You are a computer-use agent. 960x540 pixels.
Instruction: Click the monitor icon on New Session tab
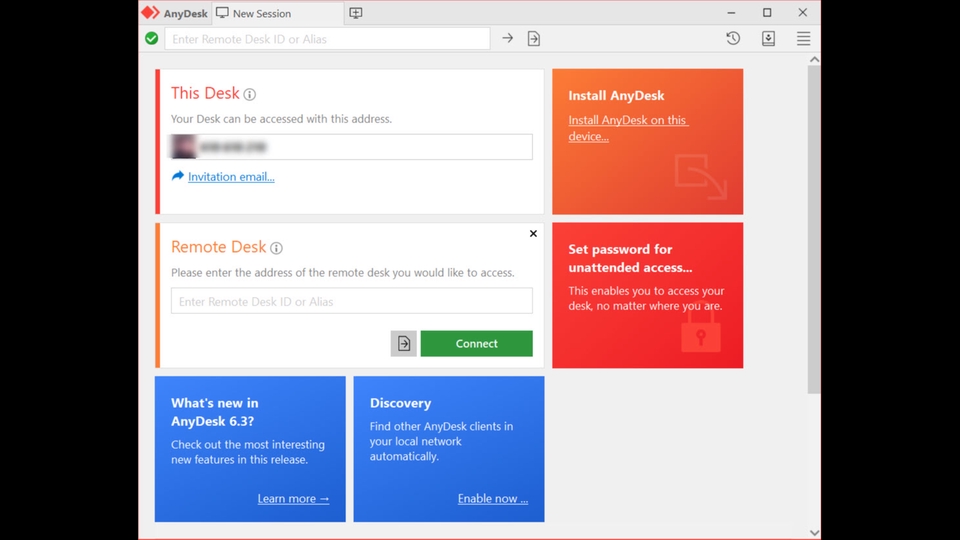coord(222,13)
